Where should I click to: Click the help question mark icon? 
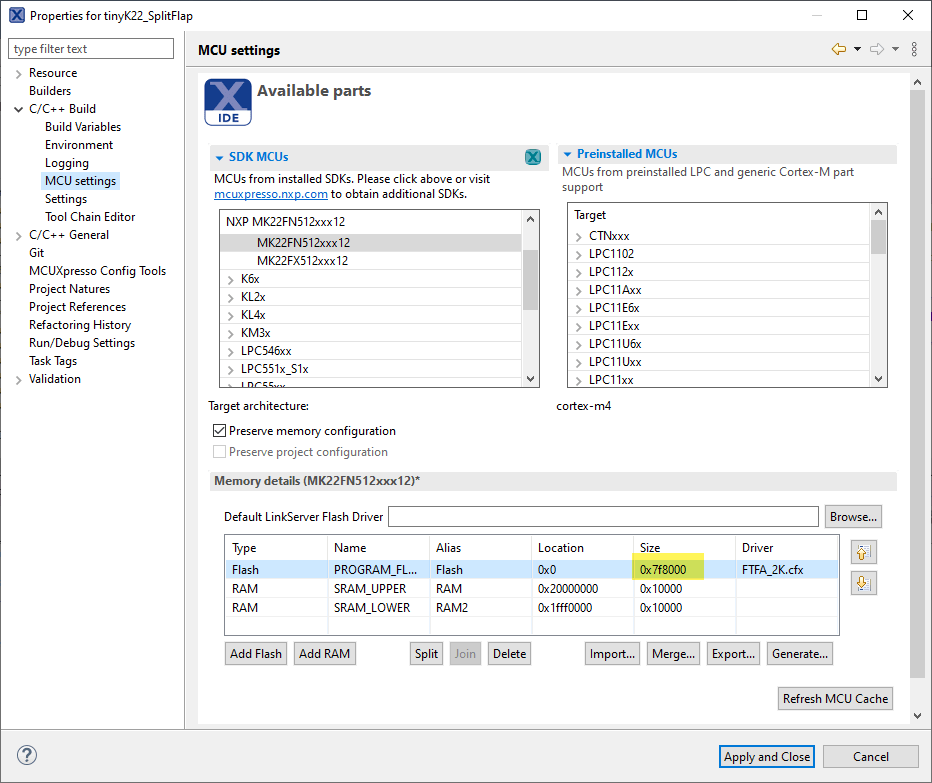(27, 756)
